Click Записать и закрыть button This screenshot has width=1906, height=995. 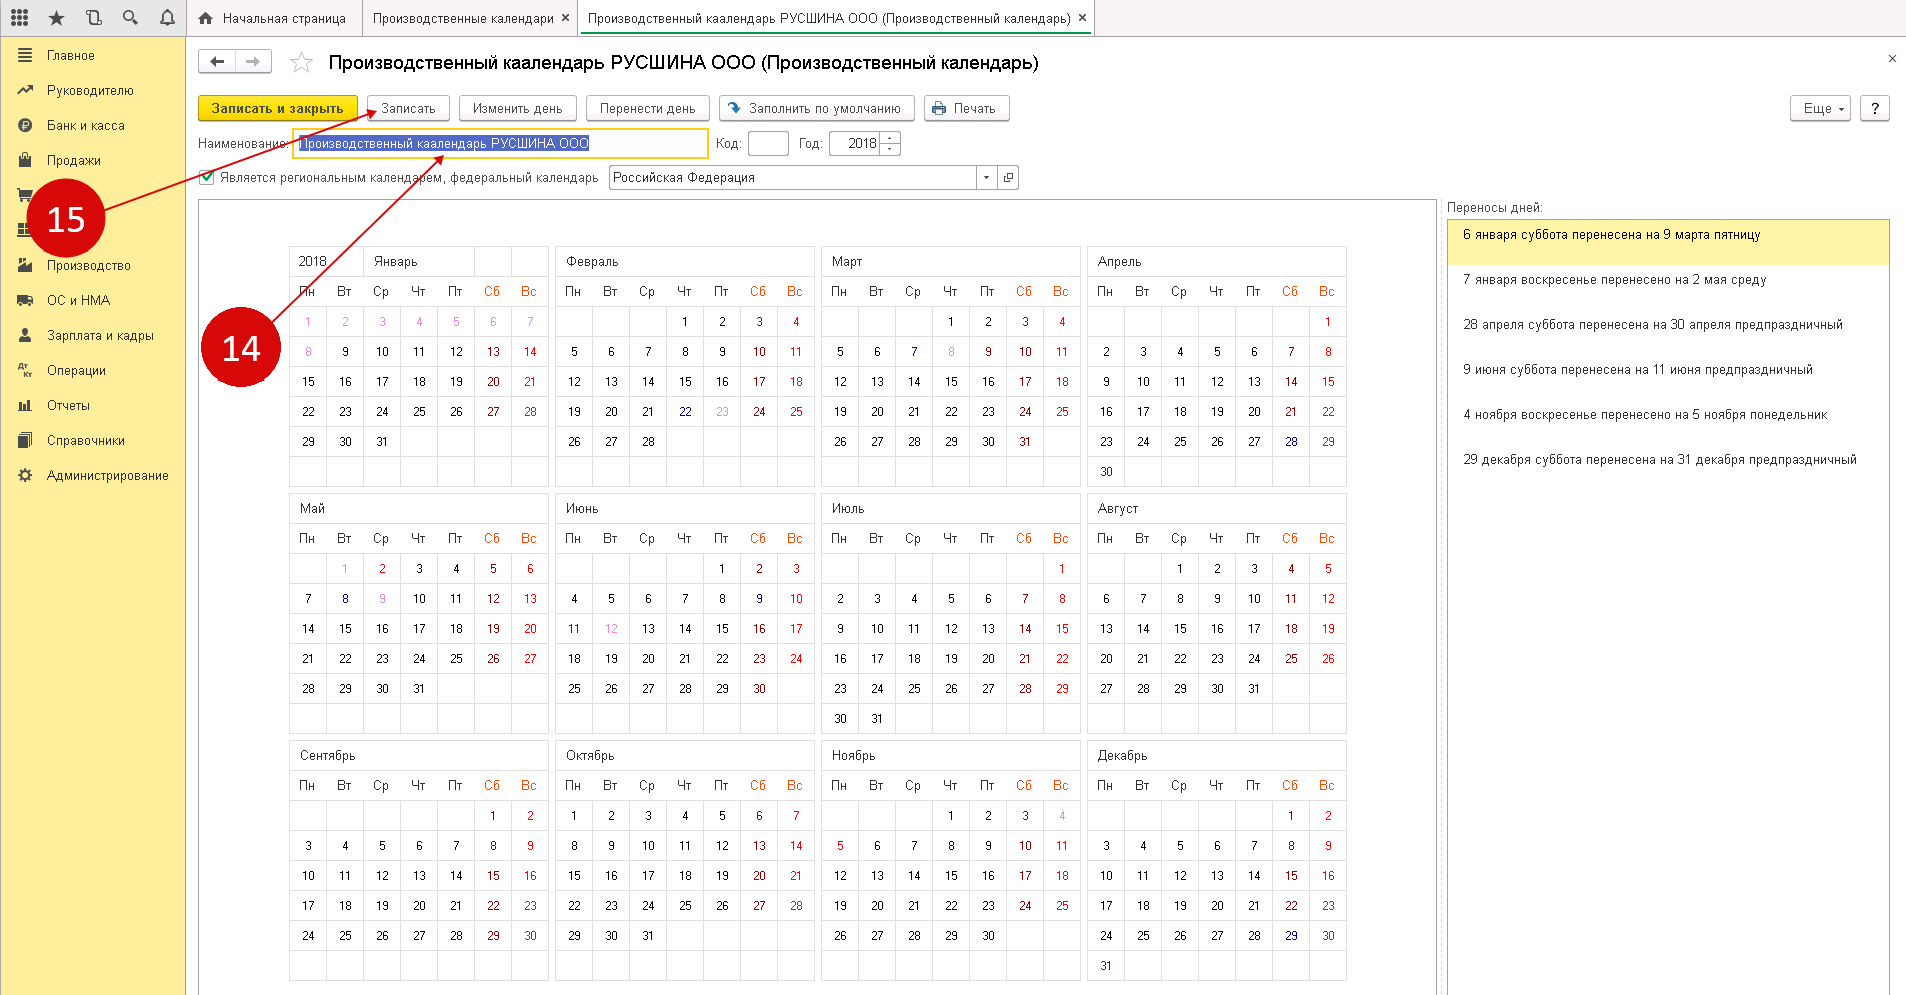[277, 108]
